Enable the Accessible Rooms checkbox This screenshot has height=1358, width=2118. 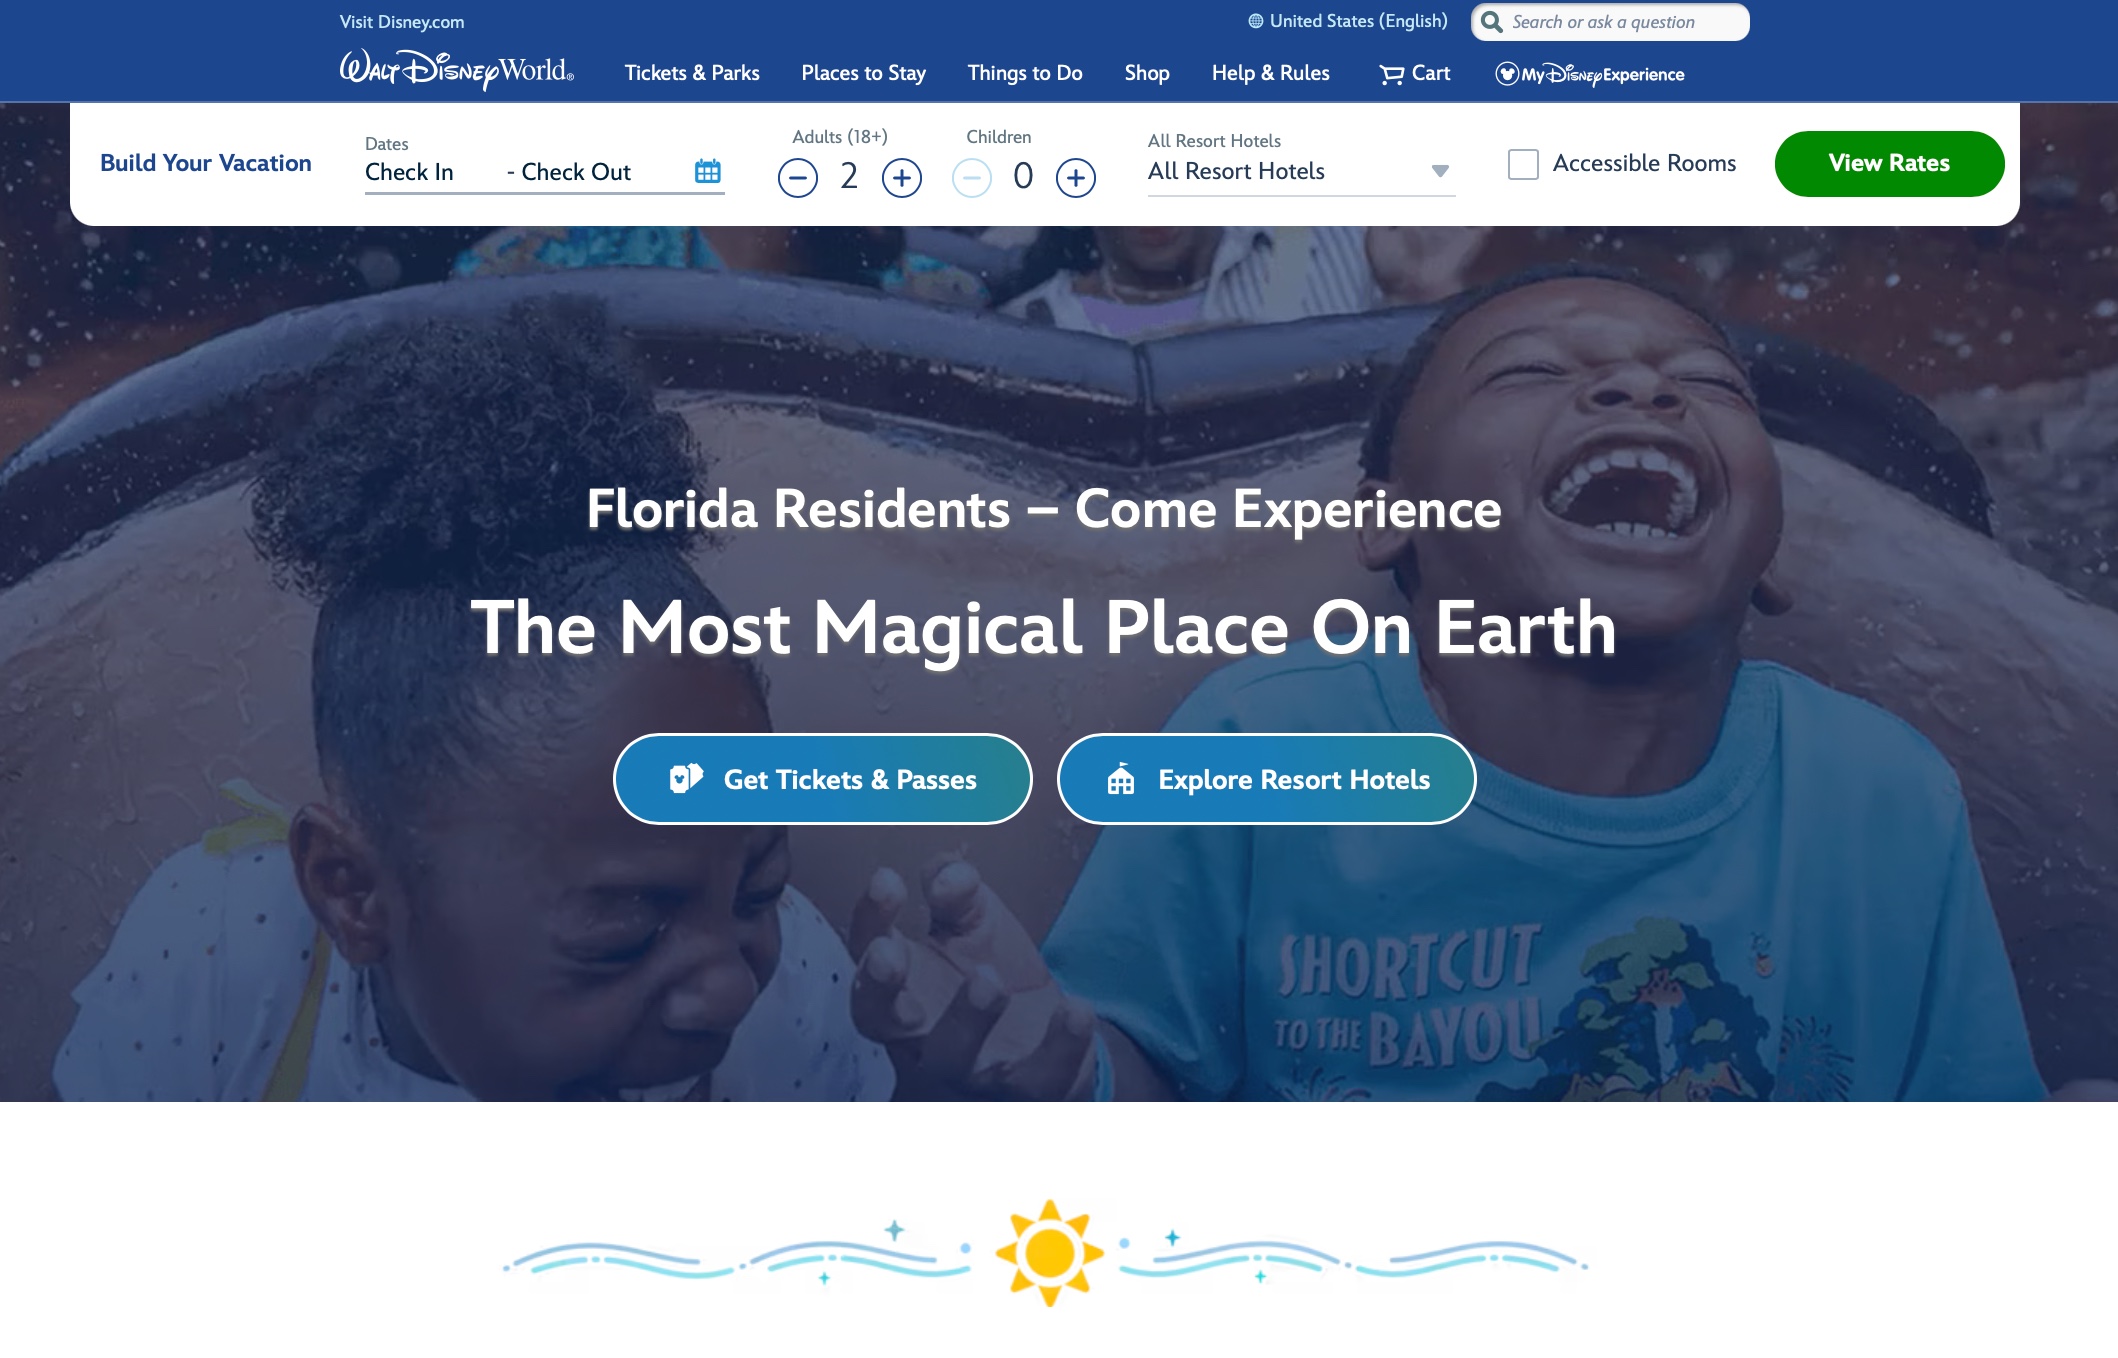pos(1523,164)
